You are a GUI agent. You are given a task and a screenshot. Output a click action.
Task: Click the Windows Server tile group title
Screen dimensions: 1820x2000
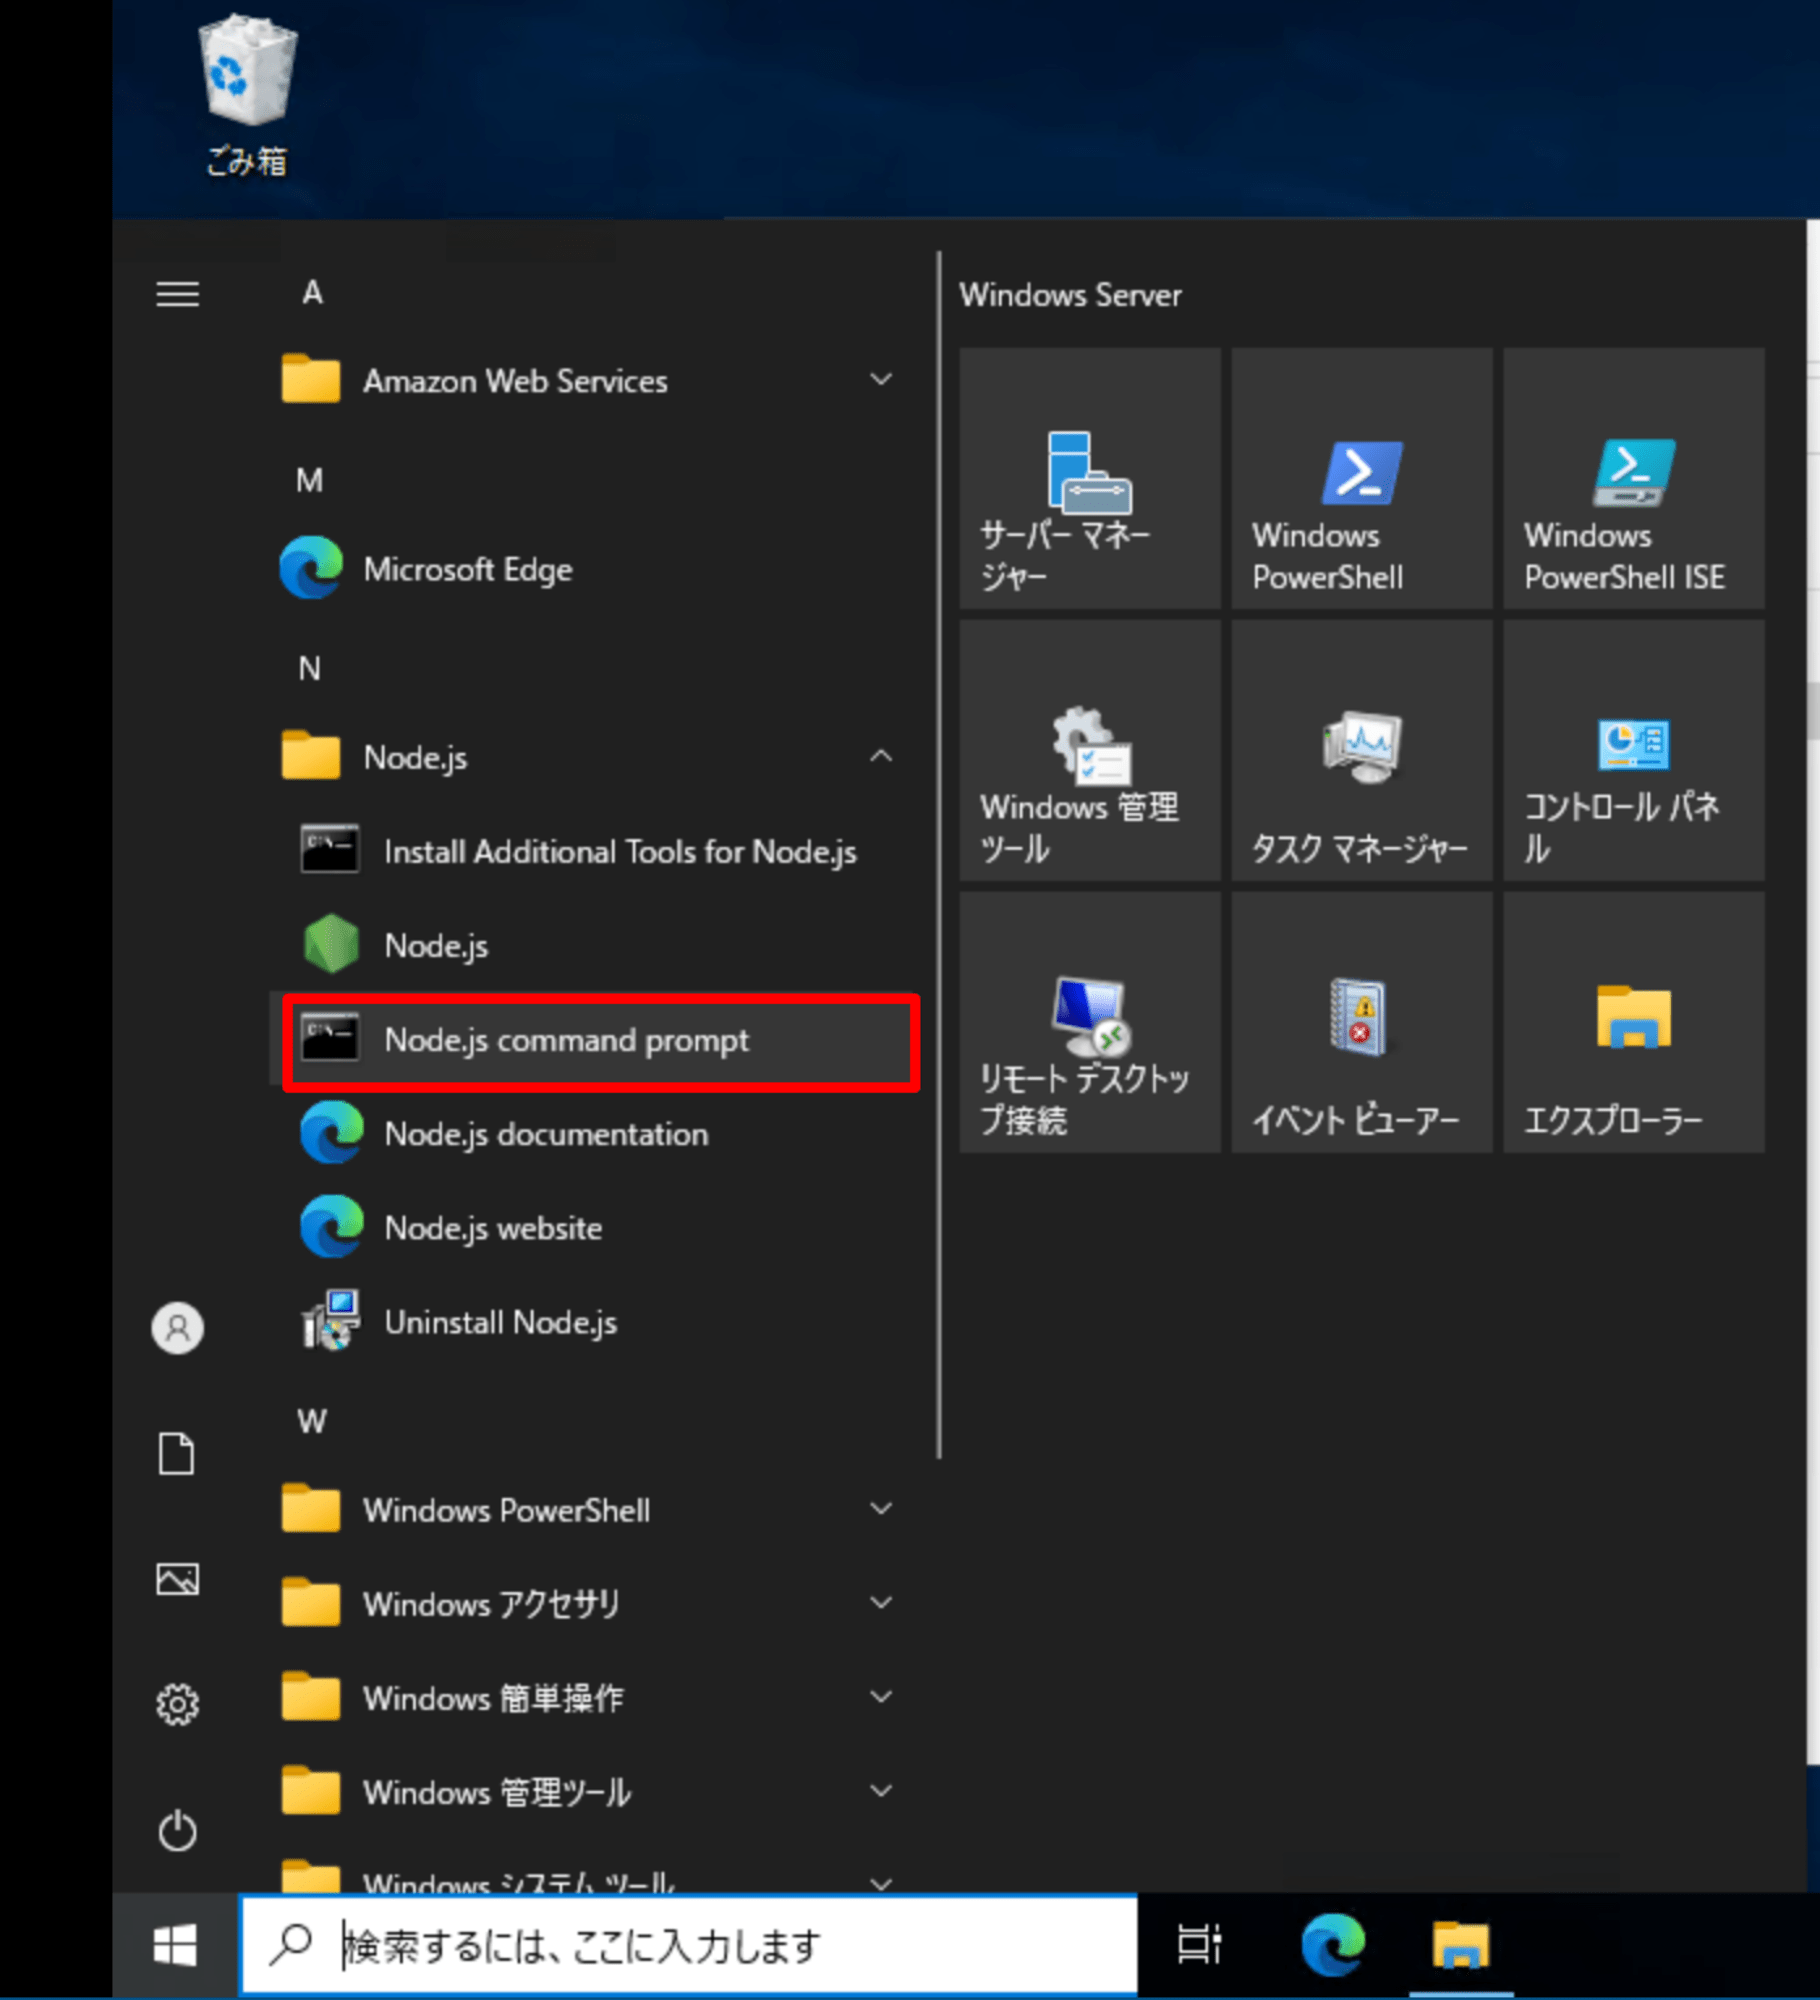point(1070,295)
